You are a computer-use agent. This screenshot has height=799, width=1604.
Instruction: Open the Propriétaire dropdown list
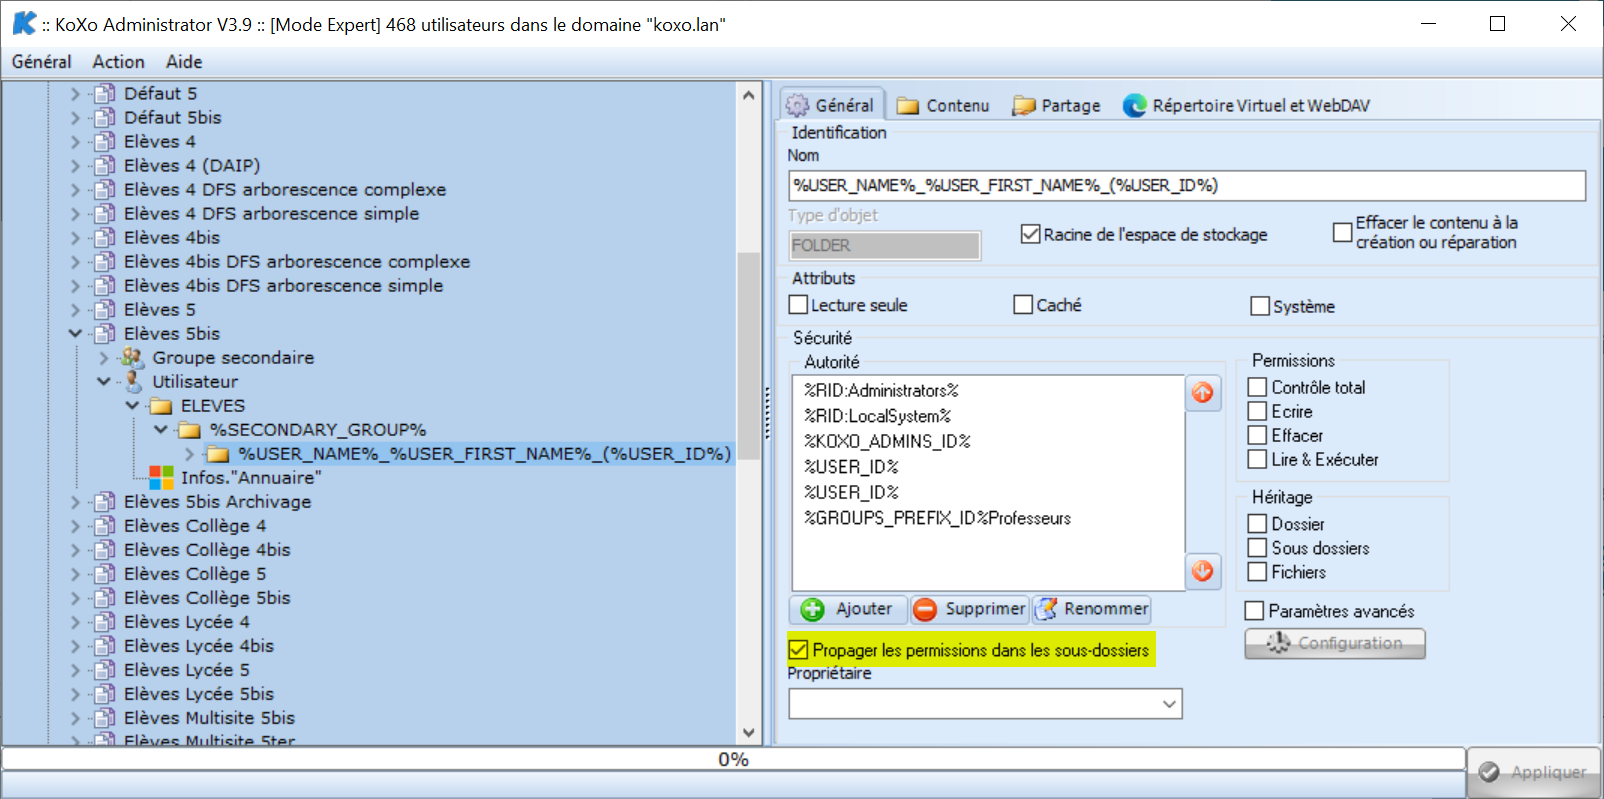pos(1168,704)
